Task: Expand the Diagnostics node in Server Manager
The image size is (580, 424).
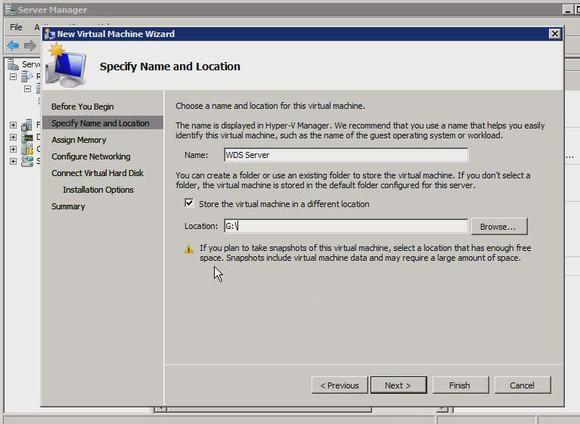Action: (x=13, y=137)
